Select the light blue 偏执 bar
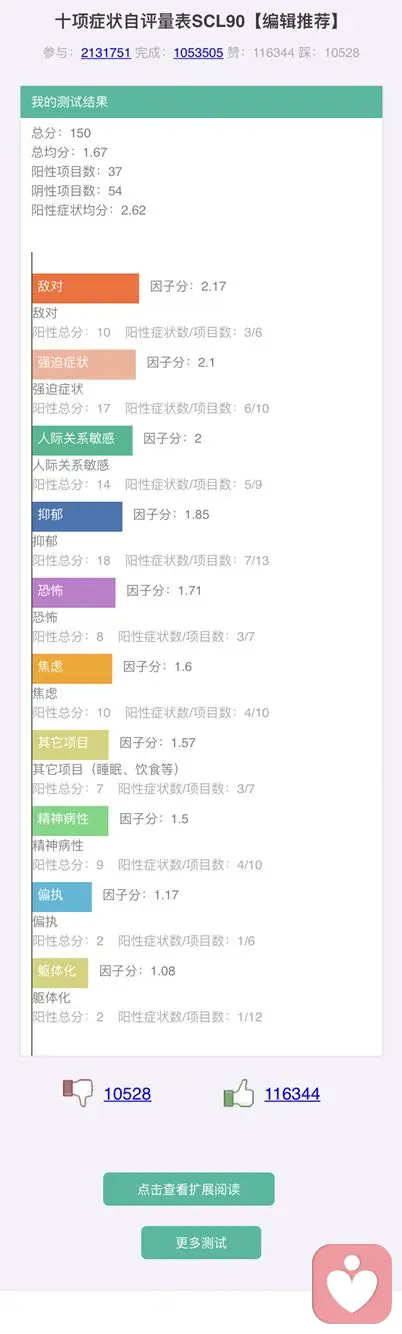This screenshot has height=1334, width=402. click(x=62, y=896)
